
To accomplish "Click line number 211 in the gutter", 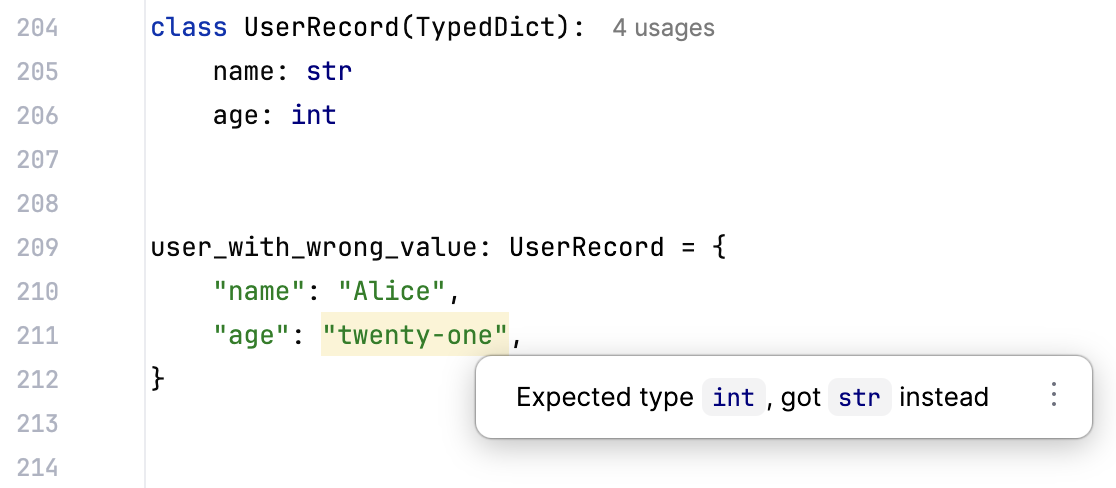I will (x=38, y=335).
